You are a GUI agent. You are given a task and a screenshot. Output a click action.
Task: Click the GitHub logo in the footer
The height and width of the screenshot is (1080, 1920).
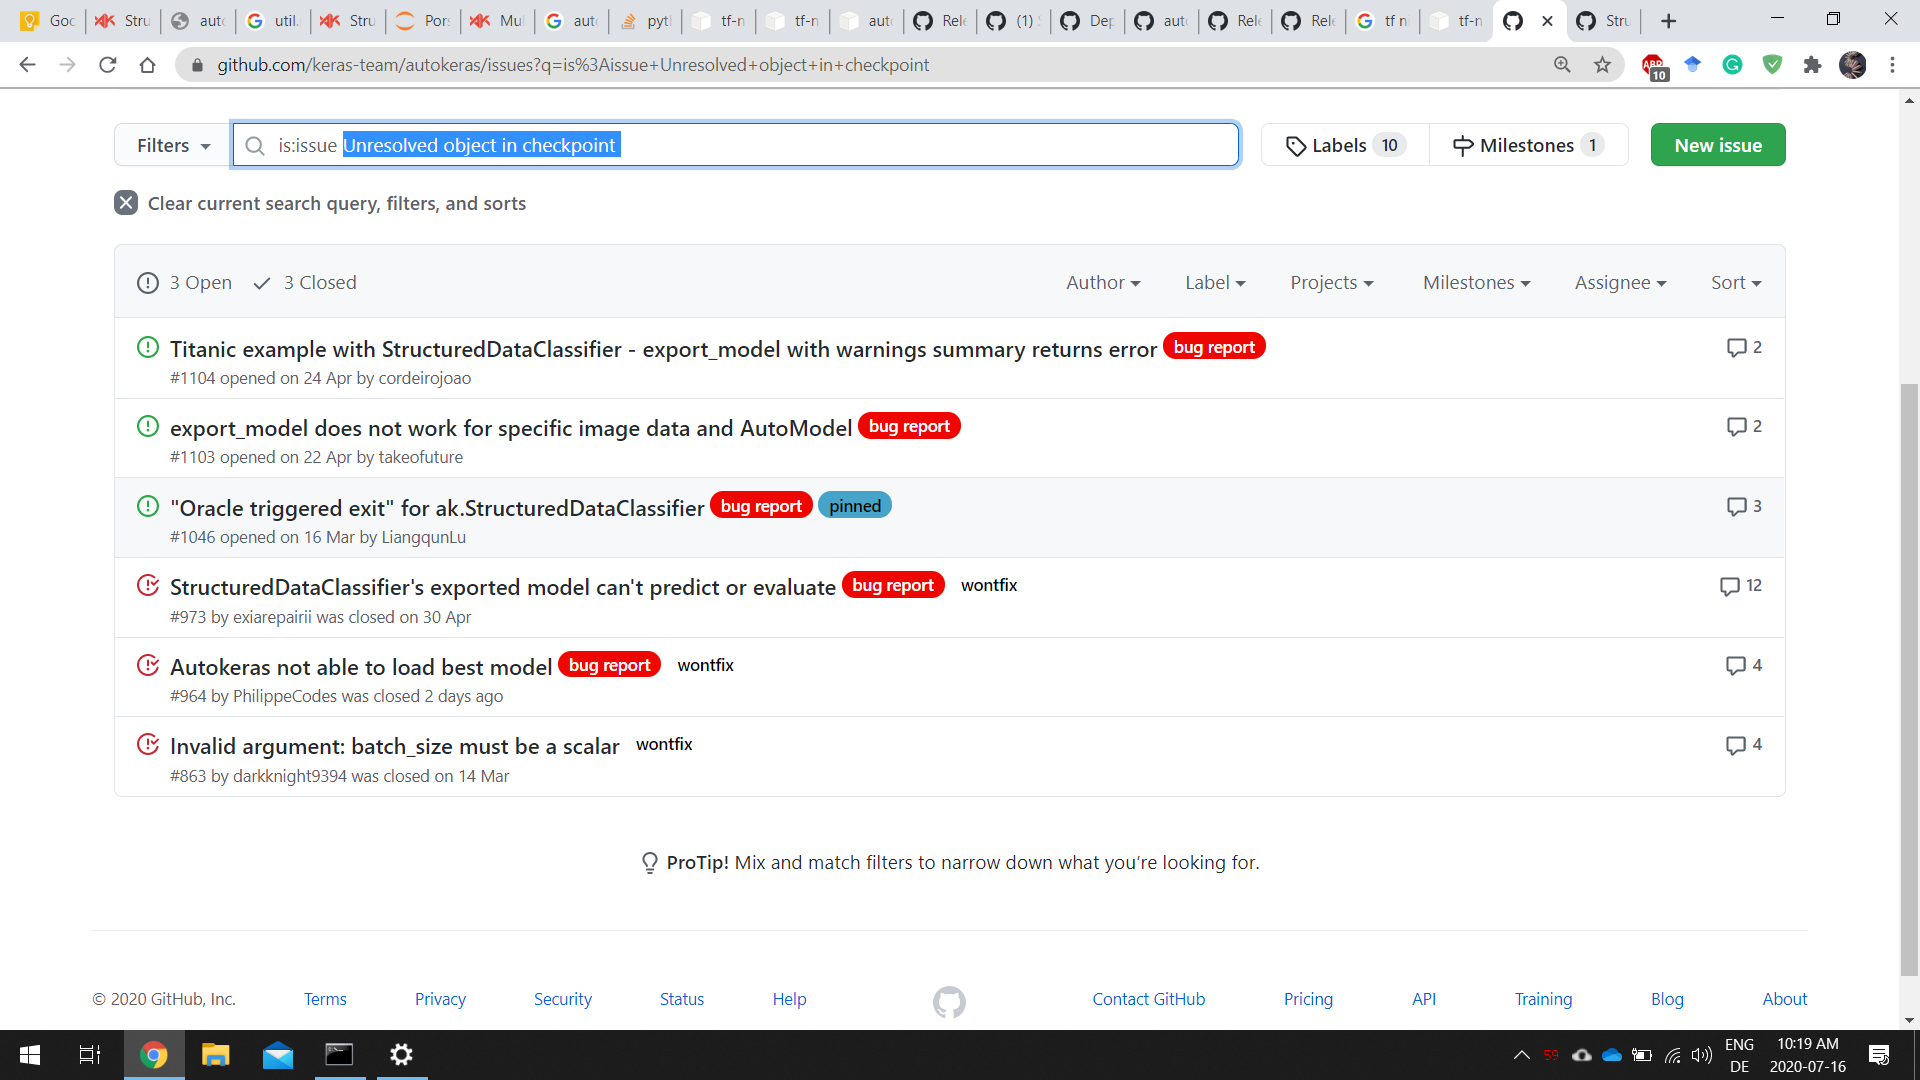pyautogui.click(x=949, y=1001)
